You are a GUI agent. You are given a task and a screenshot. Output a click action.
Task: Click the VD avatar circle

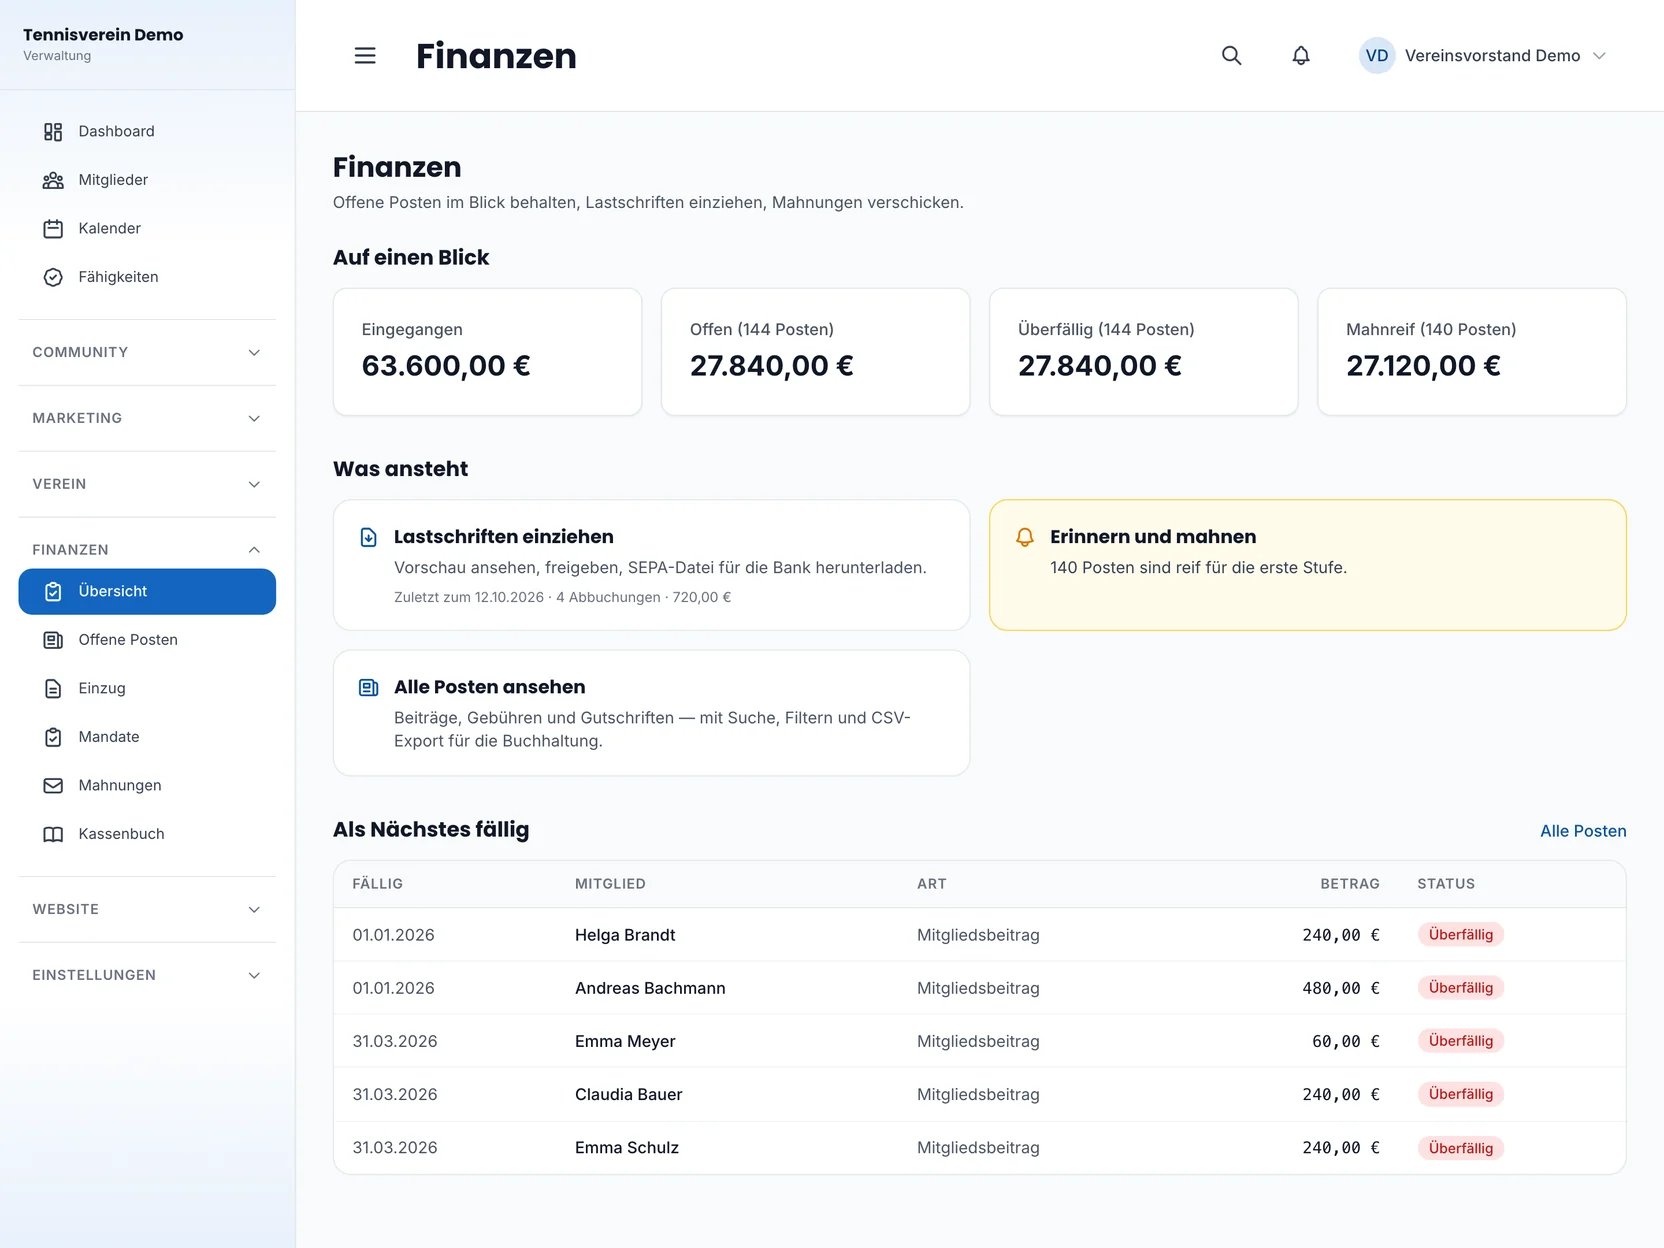tap(1376, 56)
